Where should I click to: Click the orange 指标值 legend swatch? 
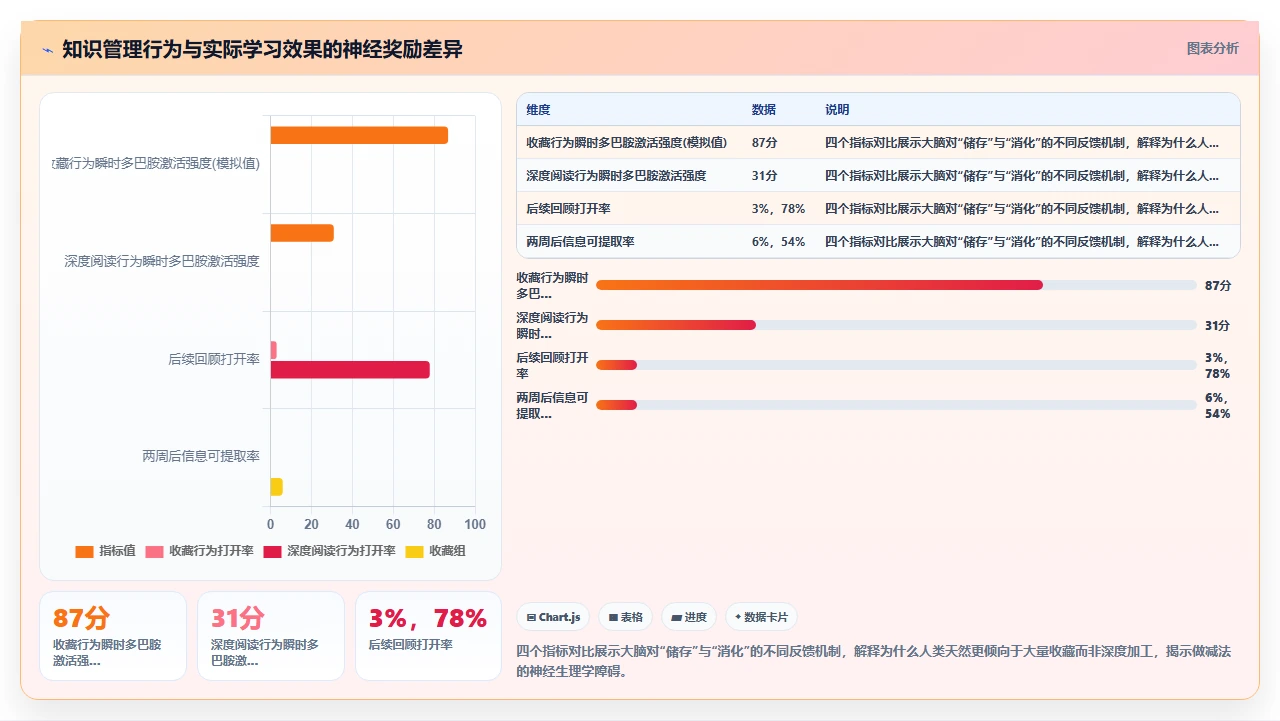click(85, 551)
